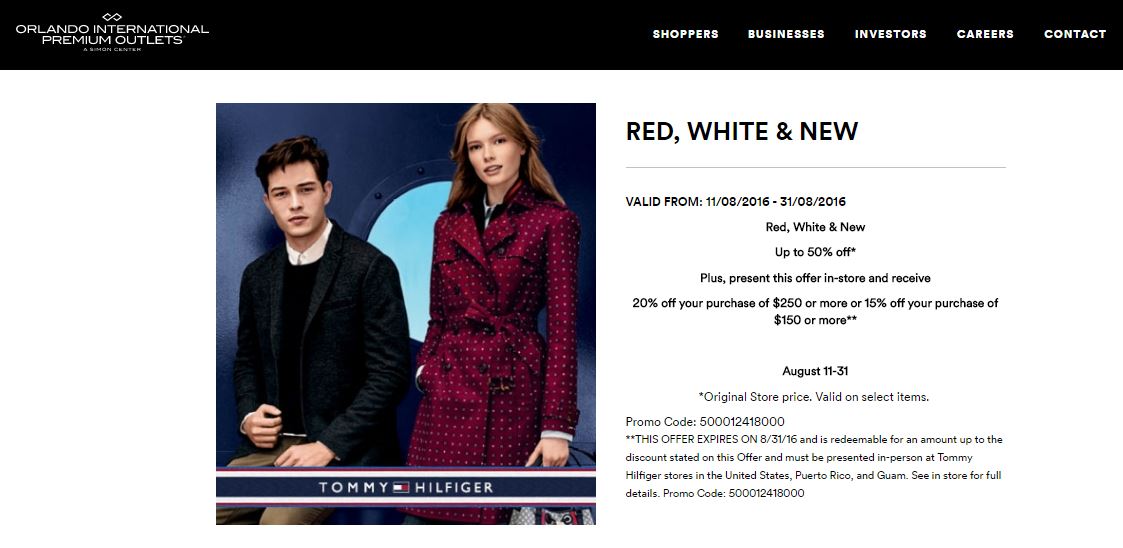Screen dimensions: 1123x548
Task: Click the RED, WHITE & NEW heading
Action: (742, 131)
